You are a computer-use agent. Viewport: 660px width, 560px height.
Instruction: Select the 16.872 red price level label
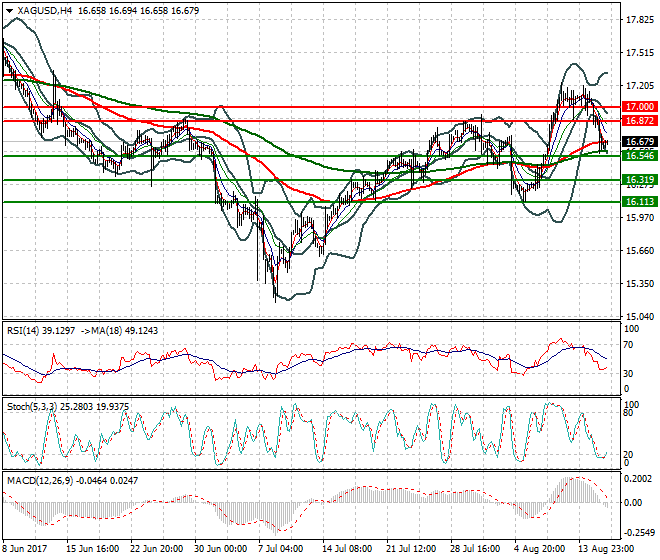[x=639, y=121]
